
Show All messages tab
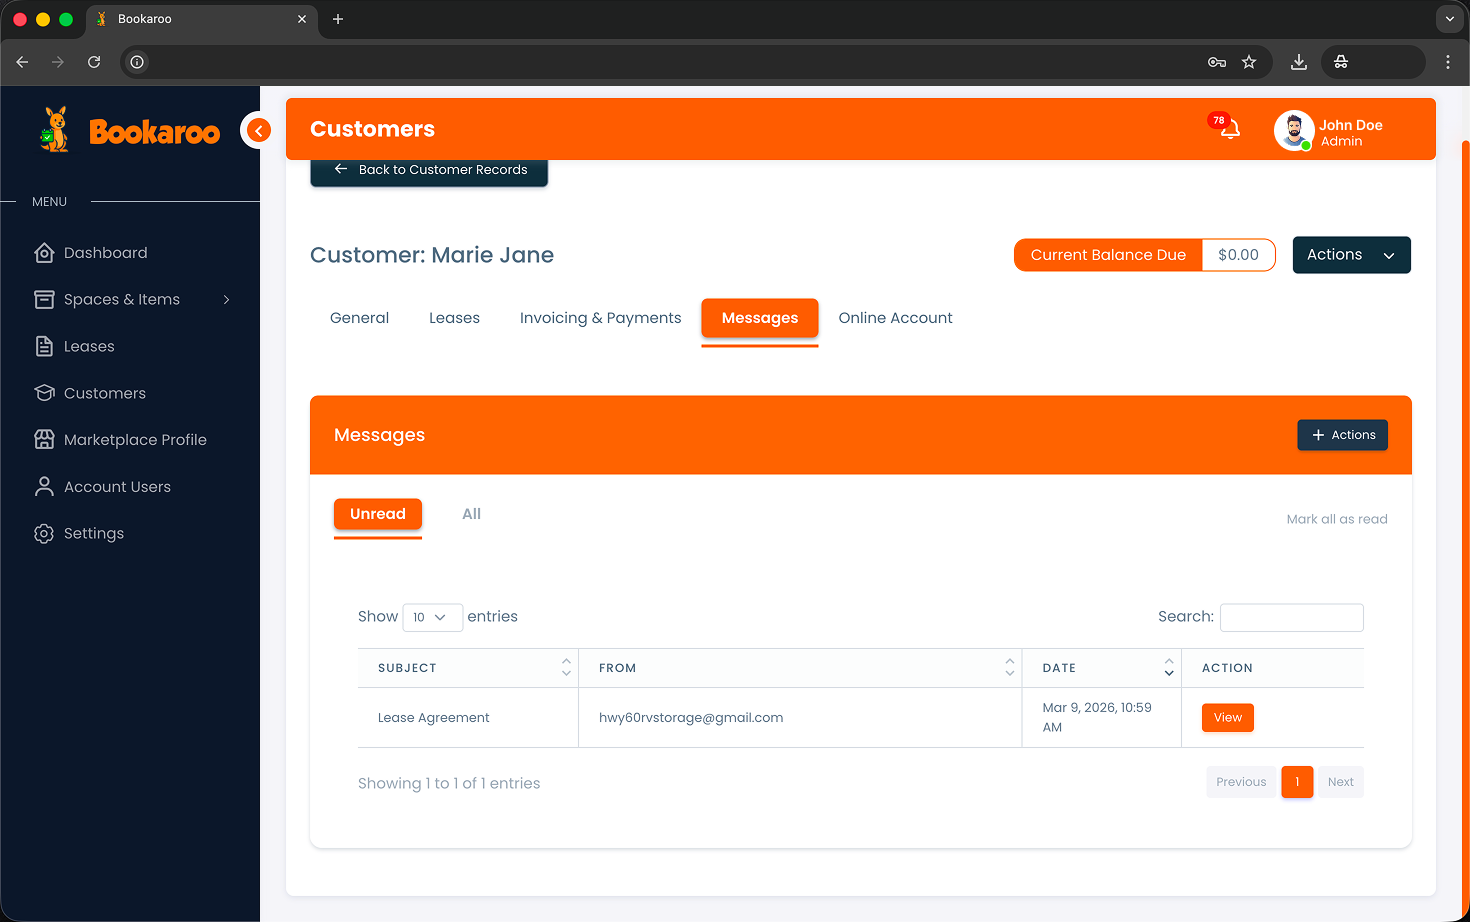click(471, 514)
